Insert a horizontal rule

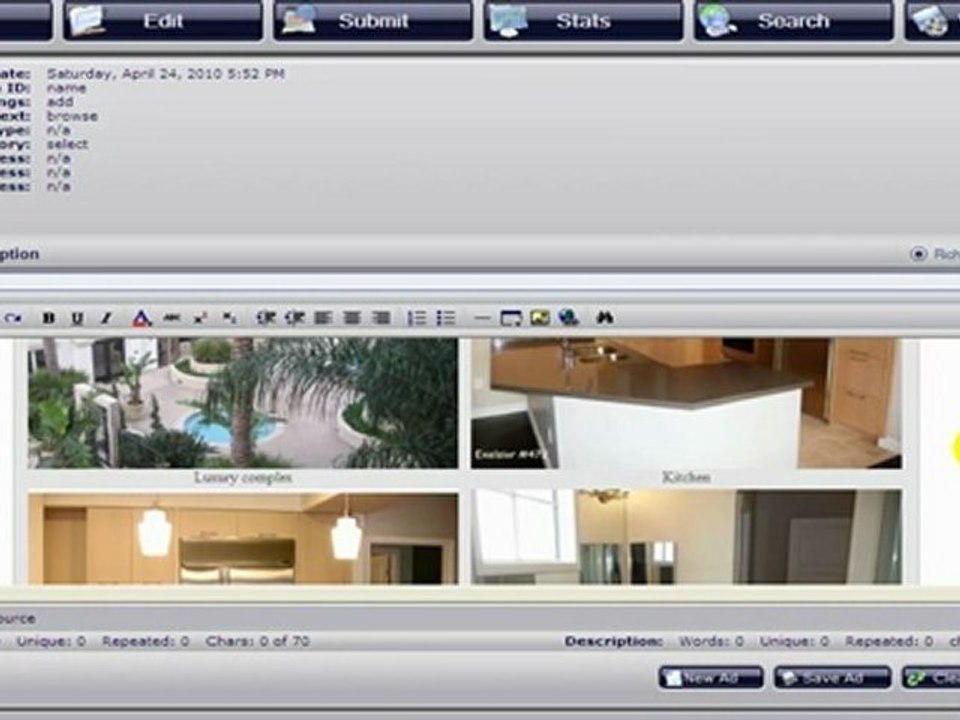(x=482, y=318)
